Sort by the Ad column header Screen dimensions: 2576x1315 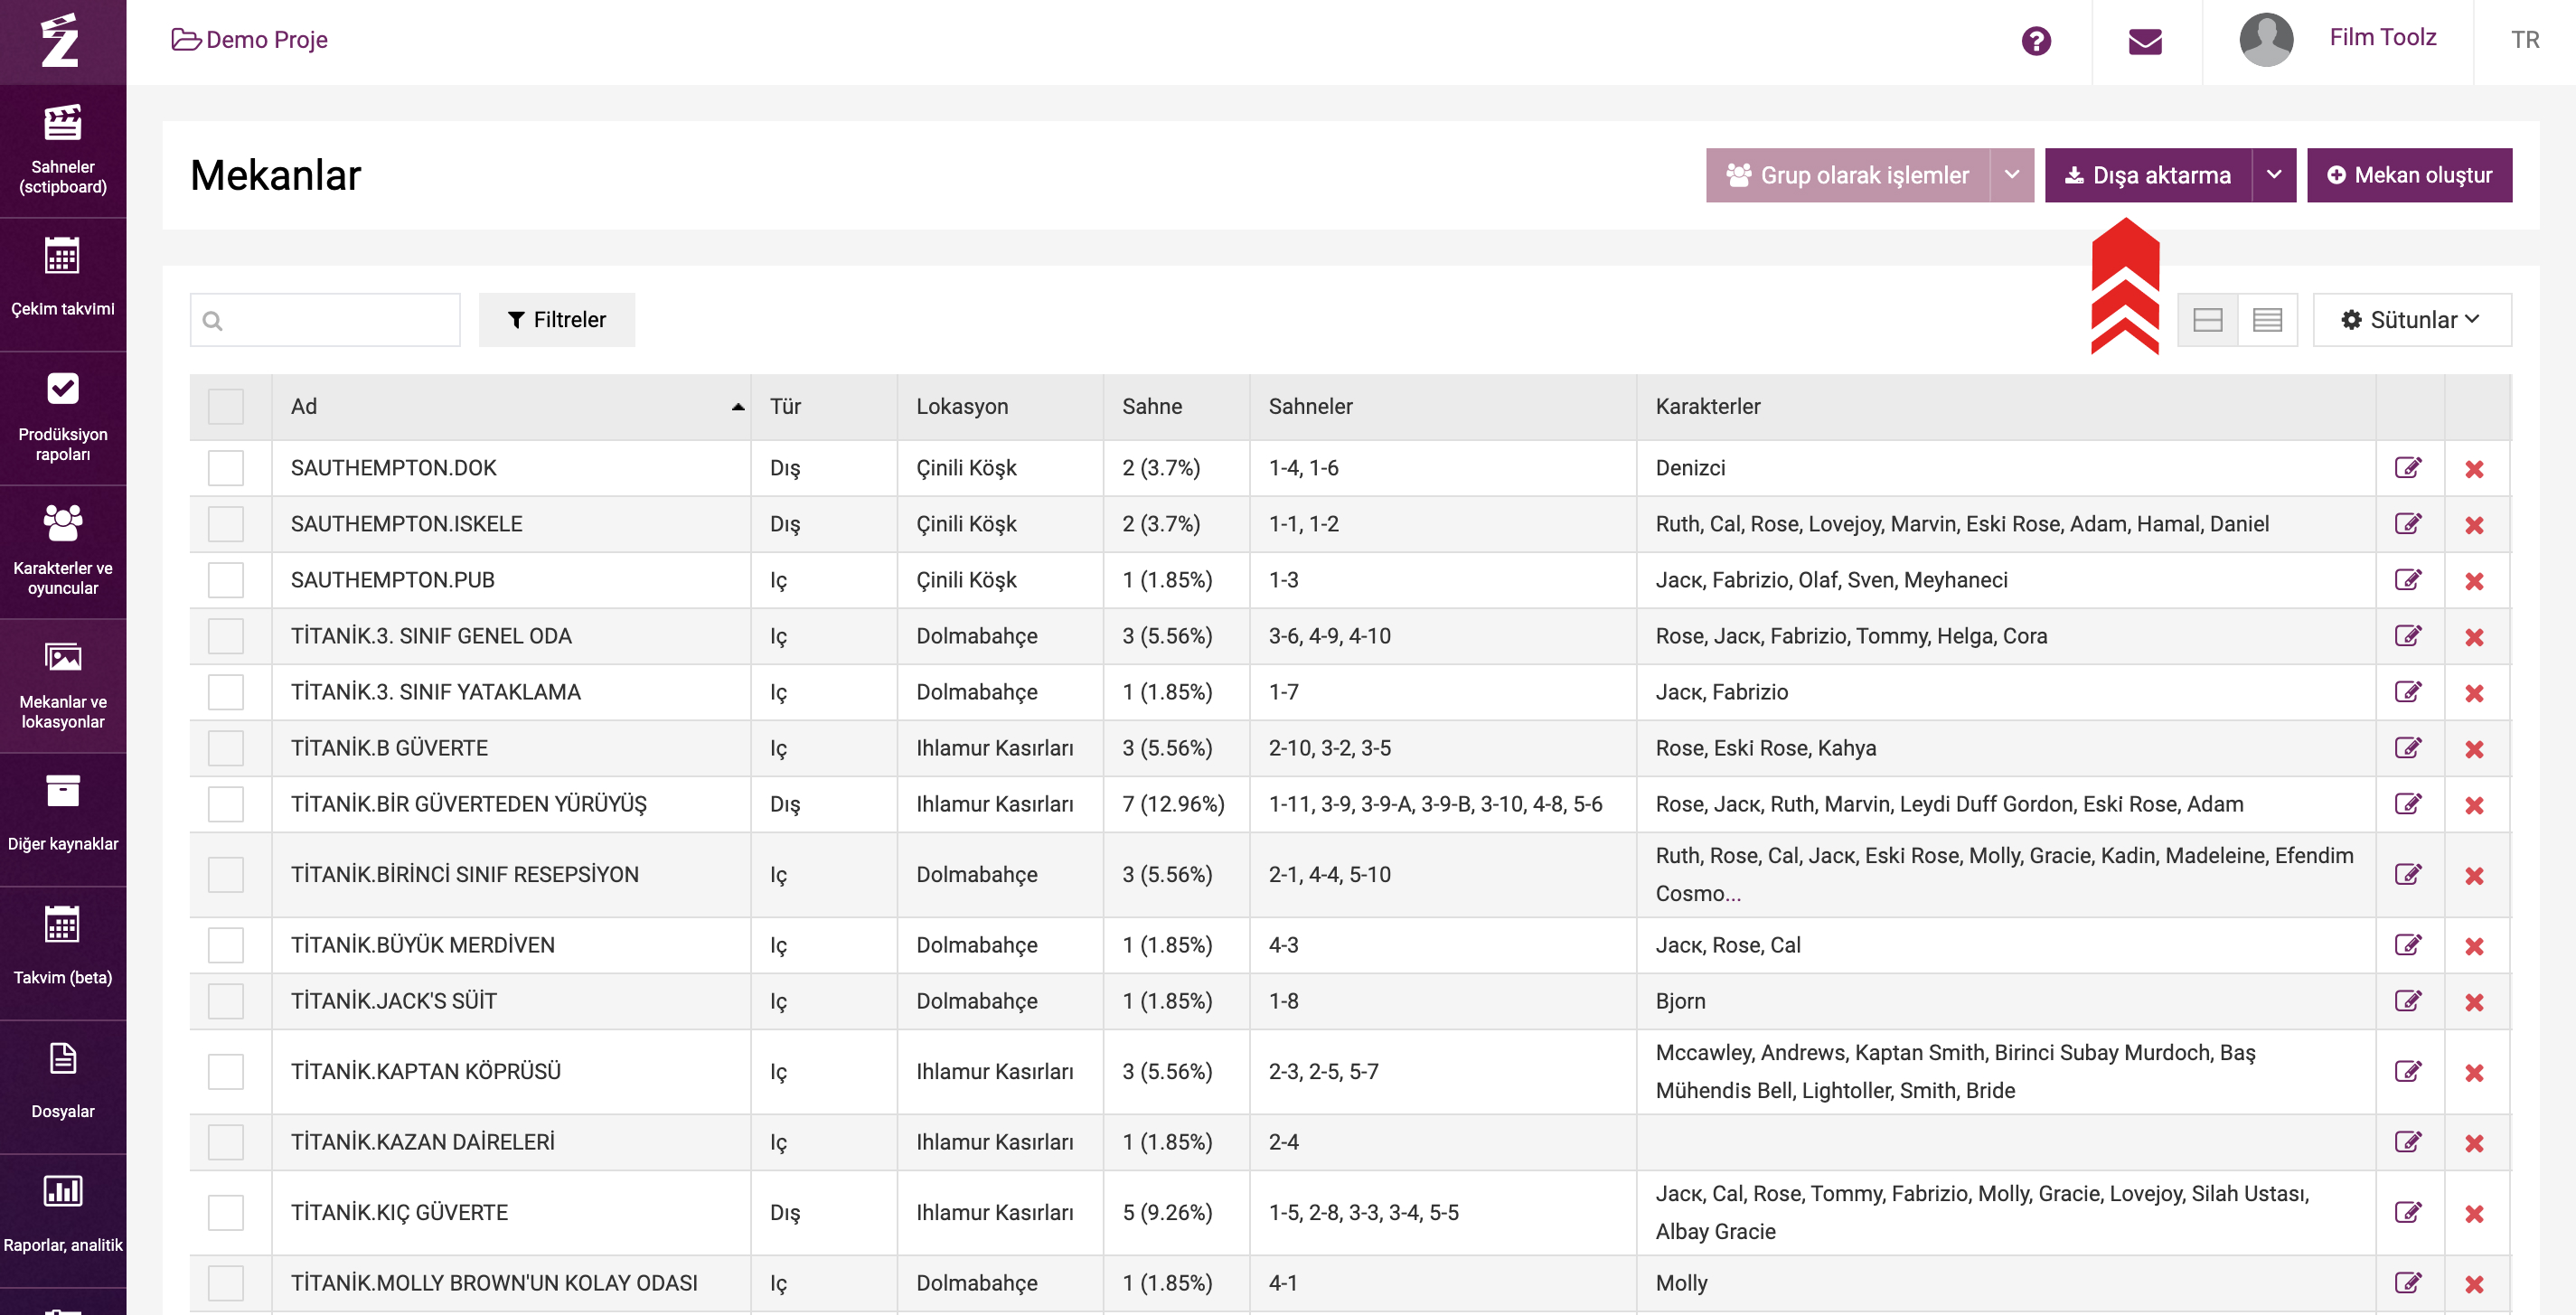pyautogui.click(x=511, y=407)
